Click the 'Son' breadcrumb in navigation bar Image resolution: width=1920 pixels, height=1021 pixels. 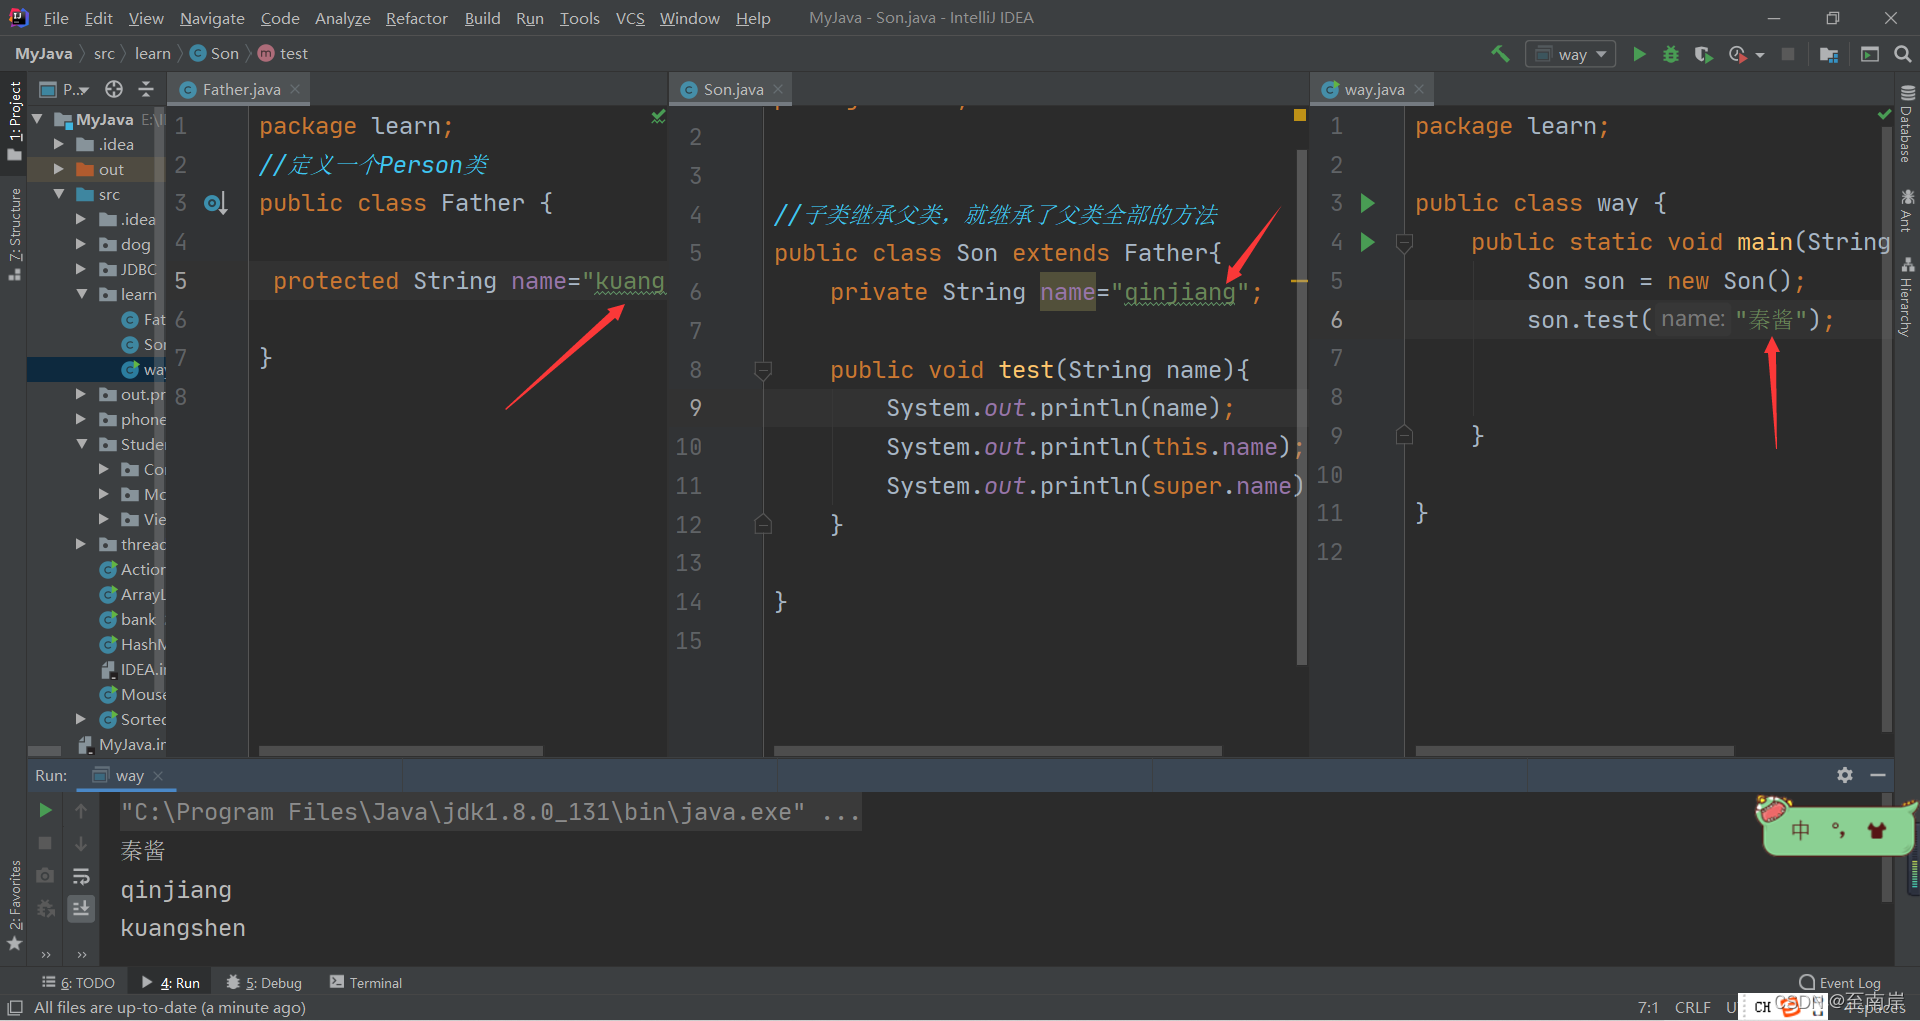pyautogui.click(x=215, y=54)
